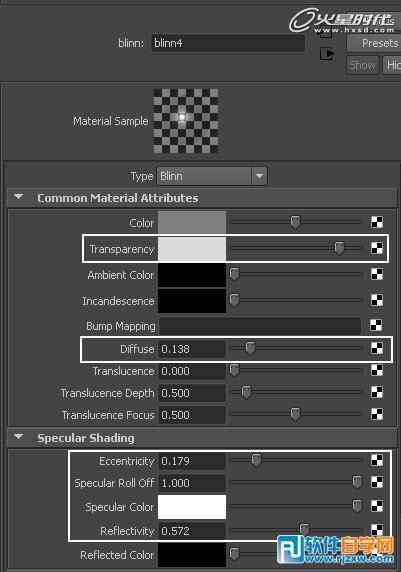Click the Bump Mapping checker icon
This screenshot has height=572, width=401.
(x=376, y=325)
